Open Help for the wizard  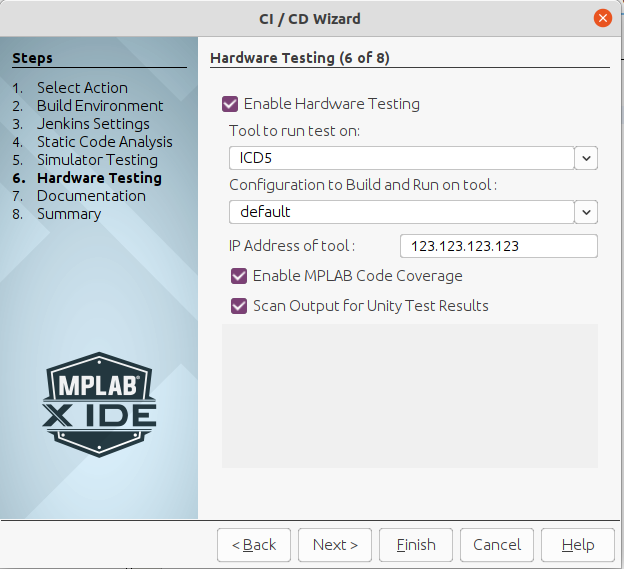[x=578, y=545]
